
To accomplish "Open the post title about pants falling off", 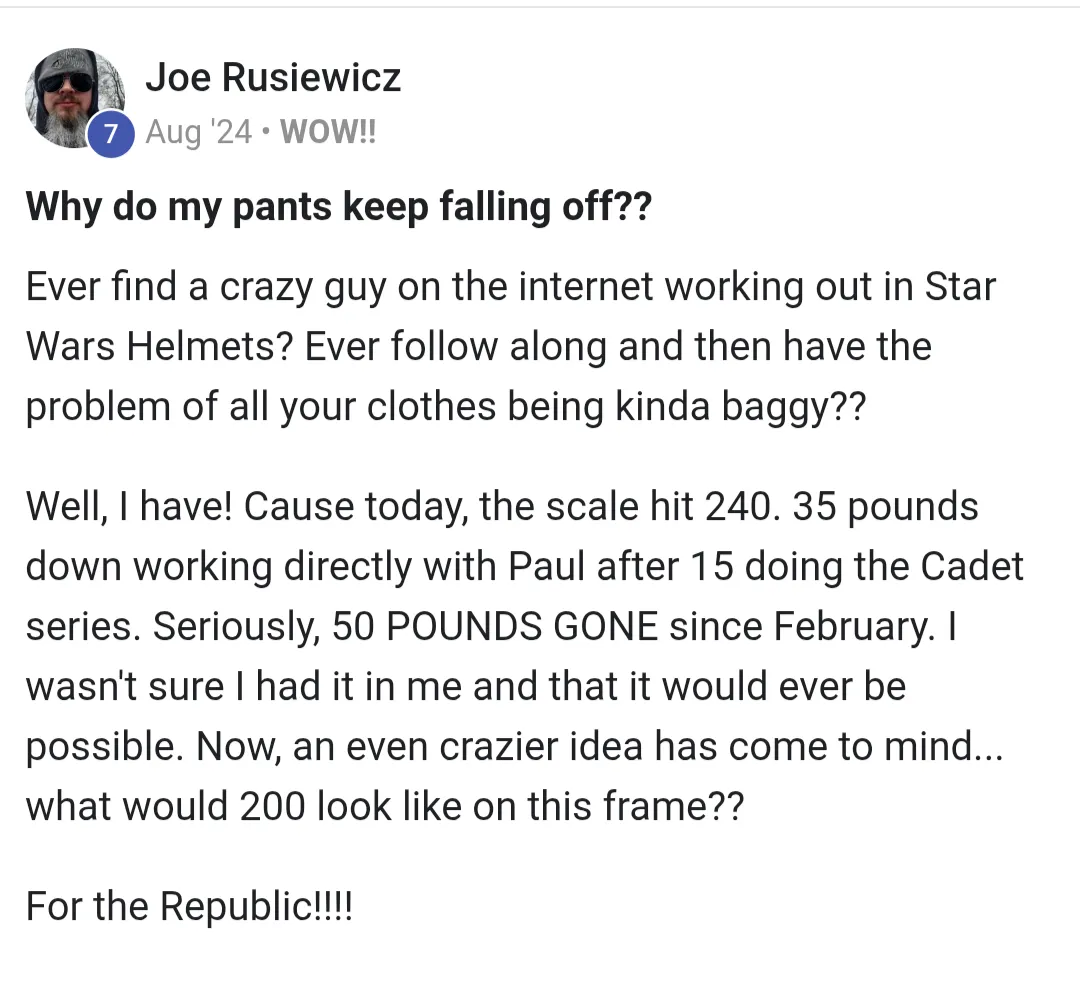I will (x=338, y=206).
